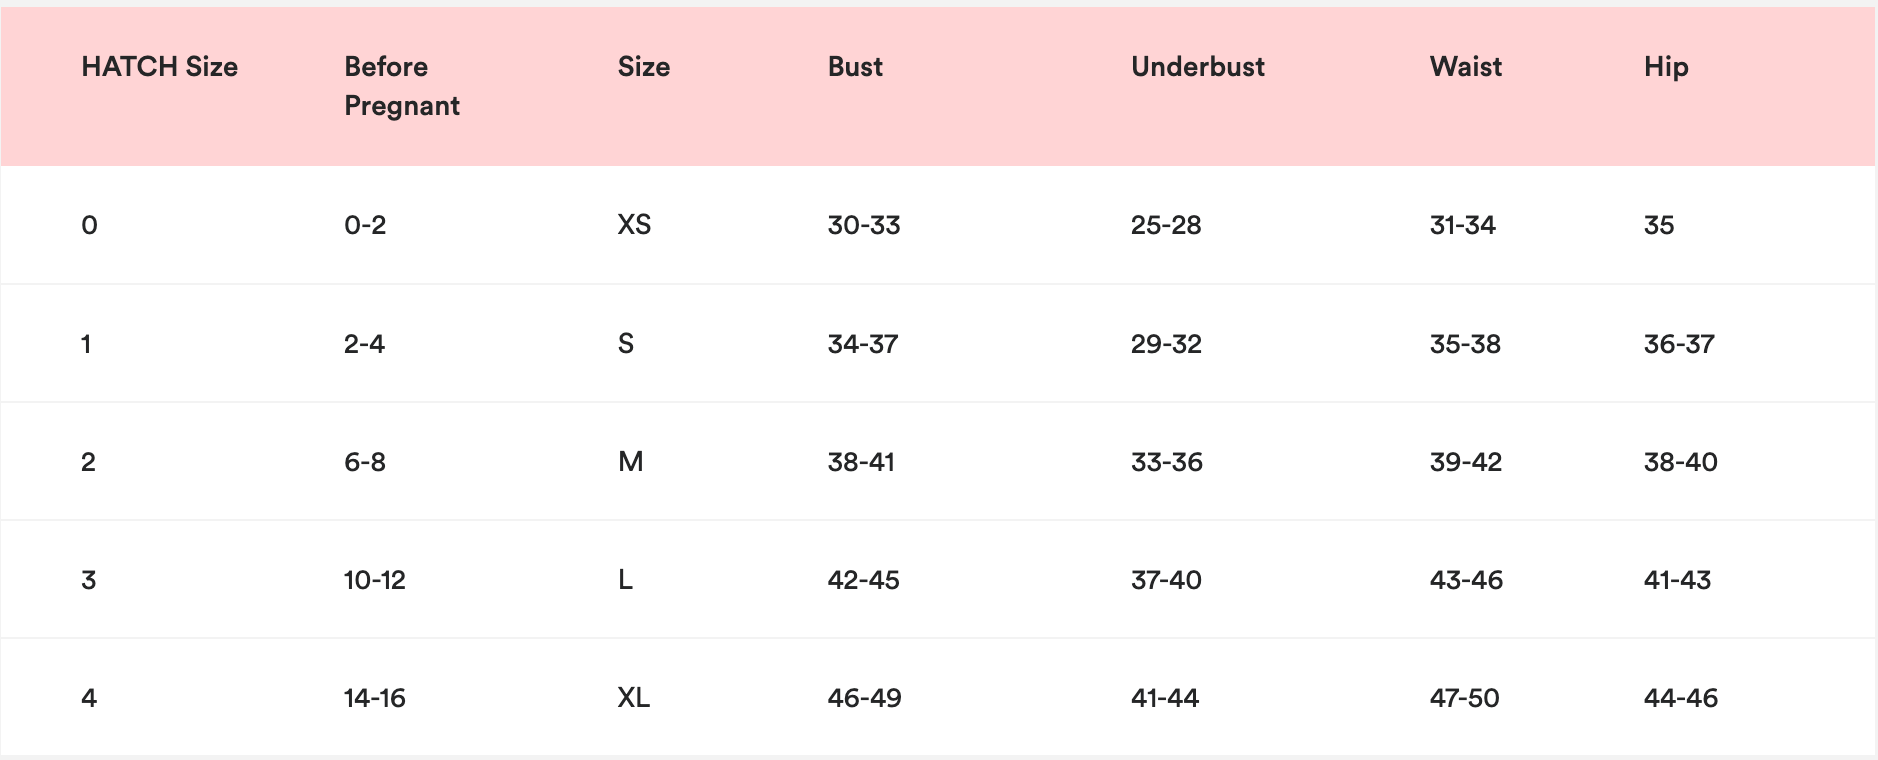Screen dimensions: 1878x760
Task: Select waist value 43-46
Action: coord(1466,579)
